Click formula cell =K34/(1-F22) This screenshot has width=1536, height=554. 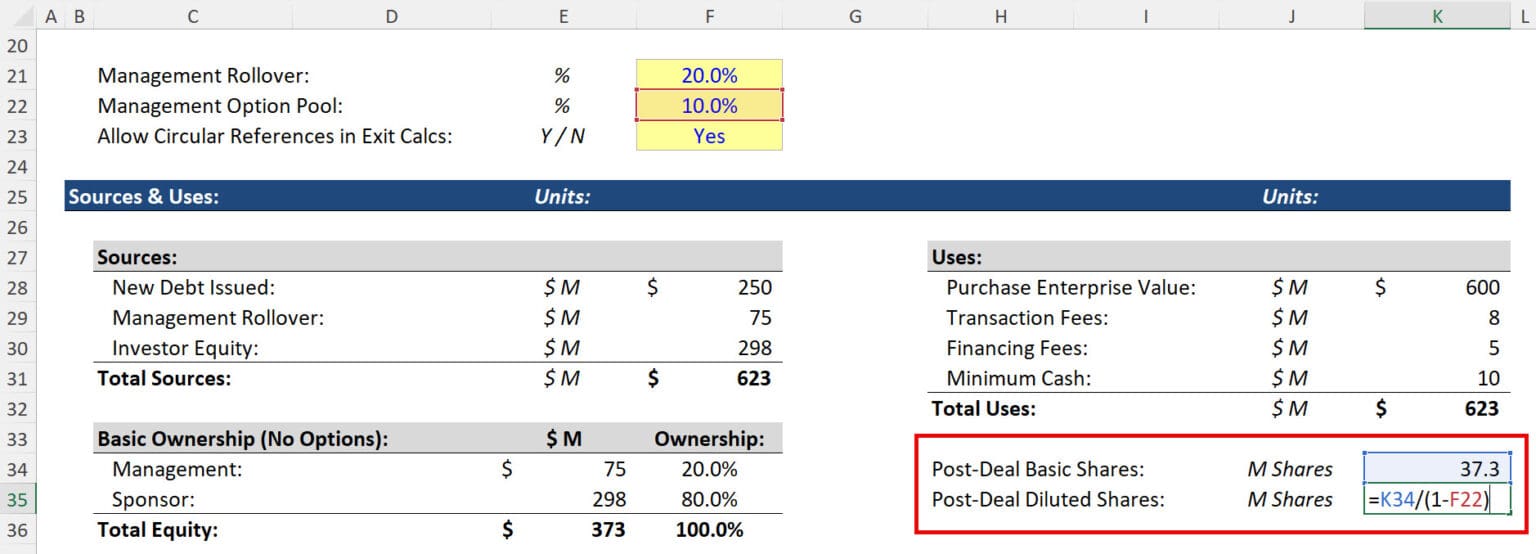click(1436, 499)
